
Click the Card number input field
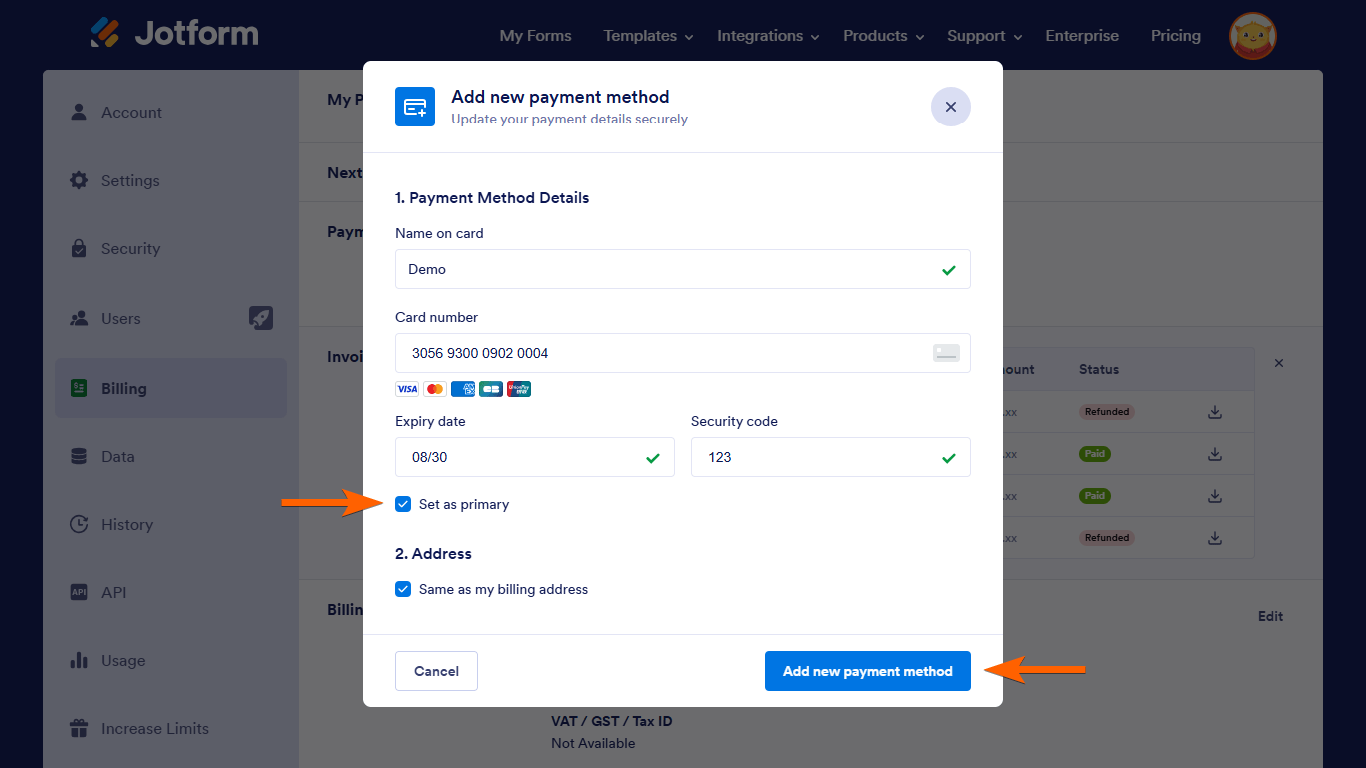point(660,353)
